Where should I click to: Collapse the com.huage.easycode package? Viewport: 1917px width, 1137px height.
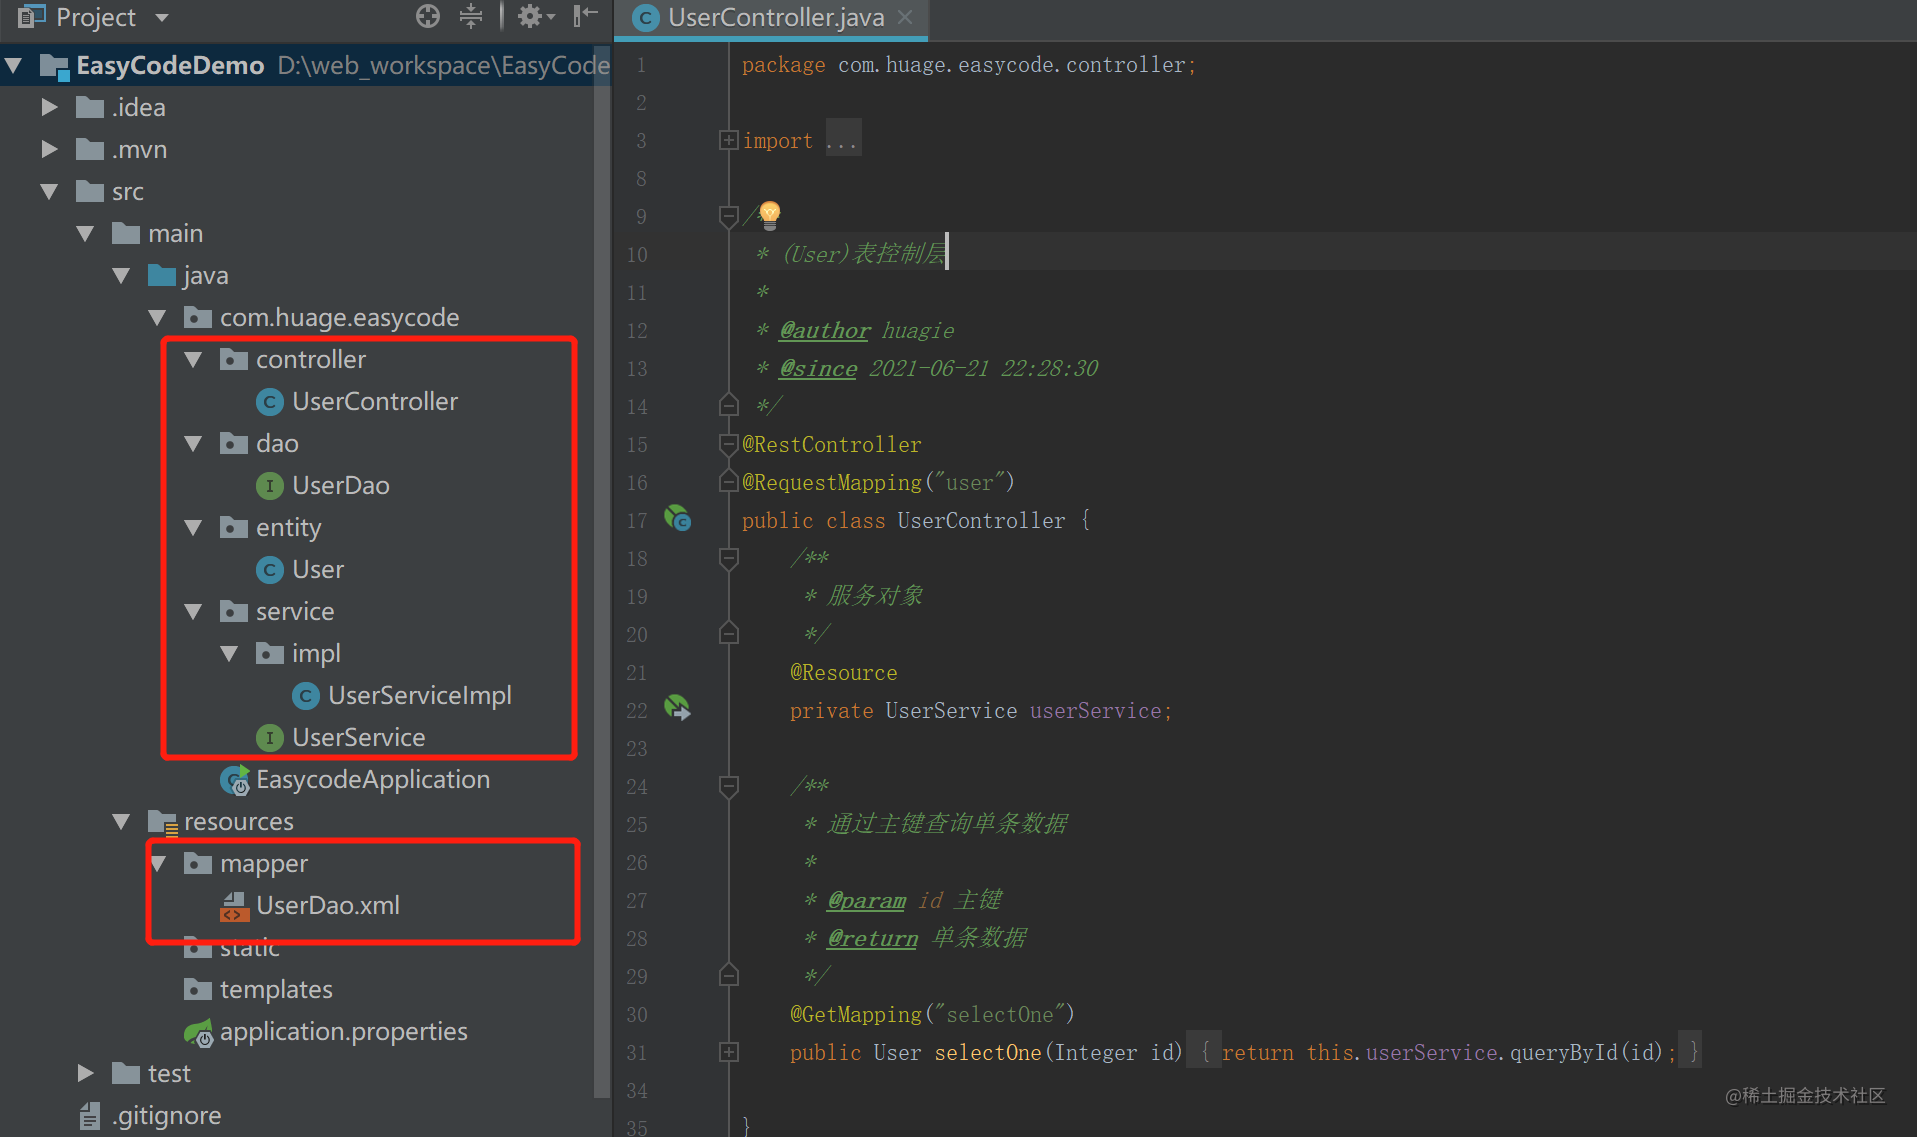tap(157, 317)
